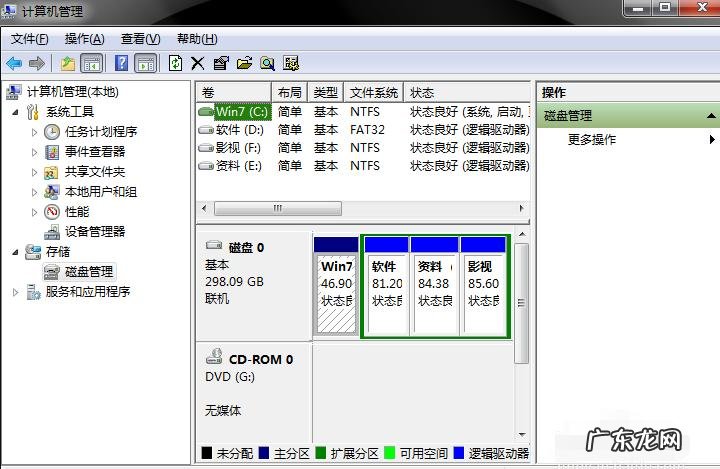720x469 pixels.
Task: Click the black X delete toolbar icon
Action: (197, 63)
